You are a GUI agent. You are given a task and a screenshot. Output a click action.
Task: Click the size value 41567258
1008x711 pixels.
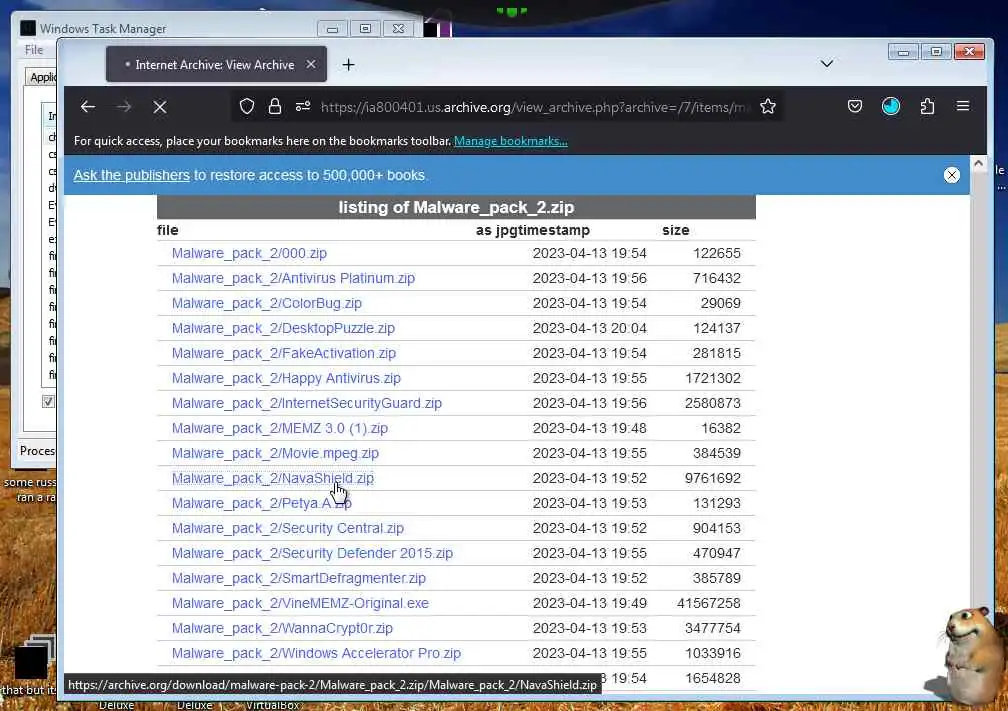pyautogui.click(x=708, y=604)
